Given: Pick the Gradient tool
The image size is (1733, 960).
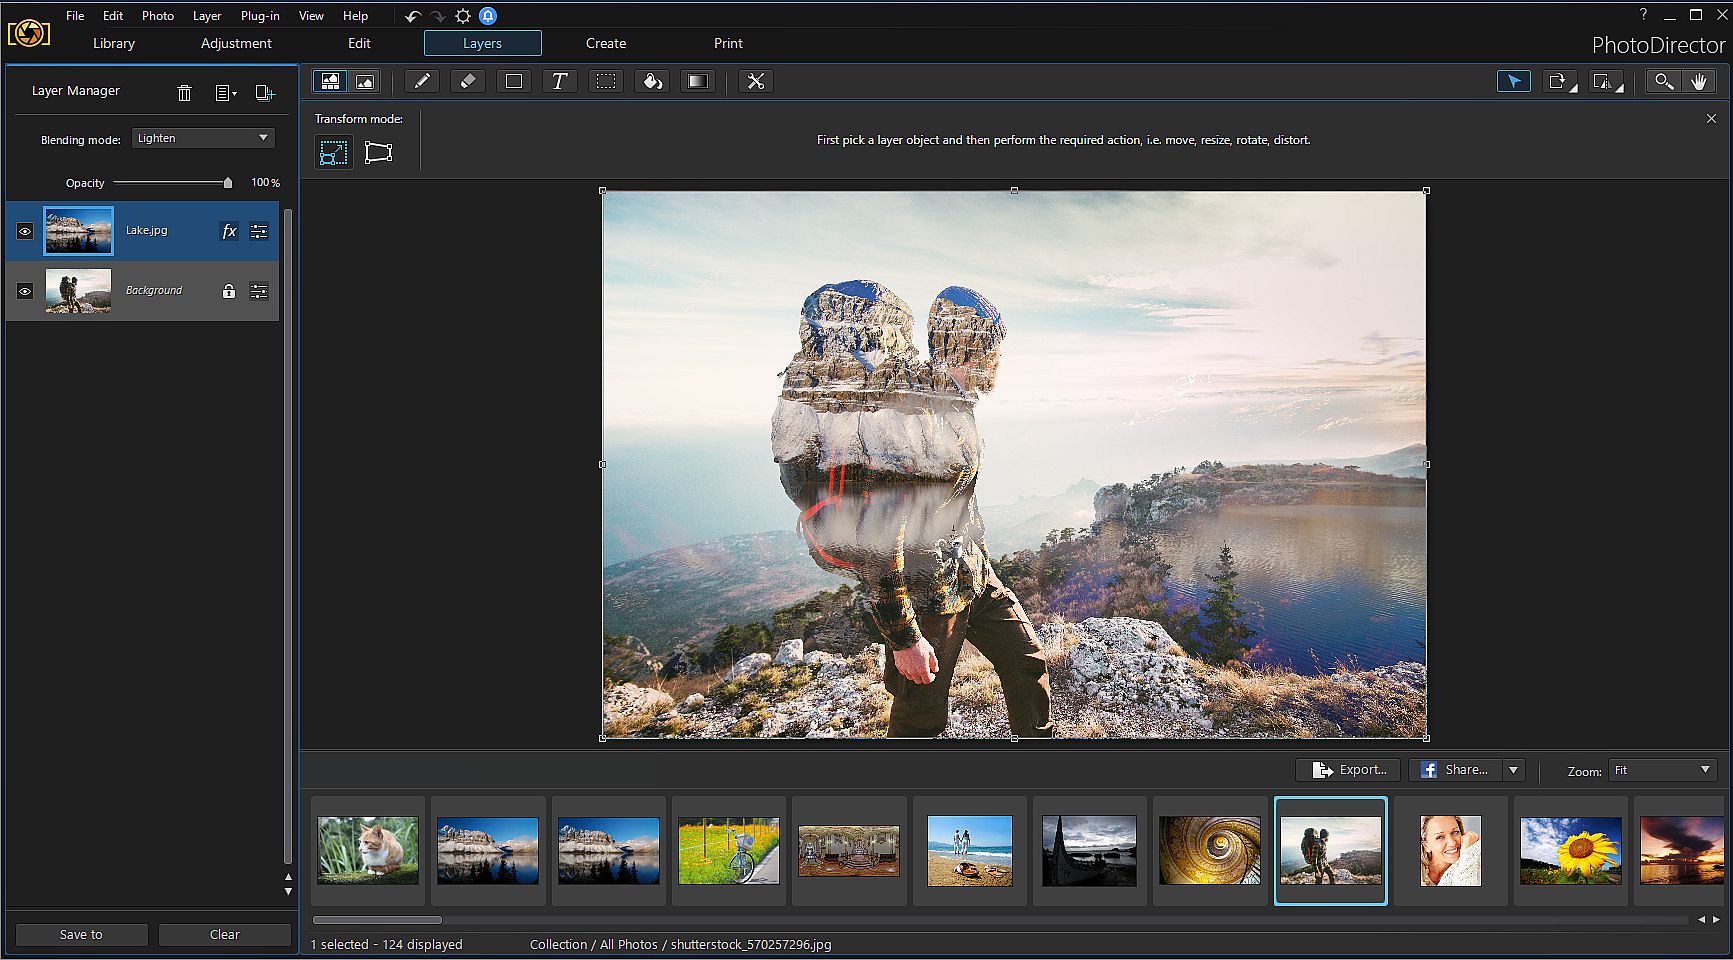Looking at the screenshot, I should tap(698, 82).
